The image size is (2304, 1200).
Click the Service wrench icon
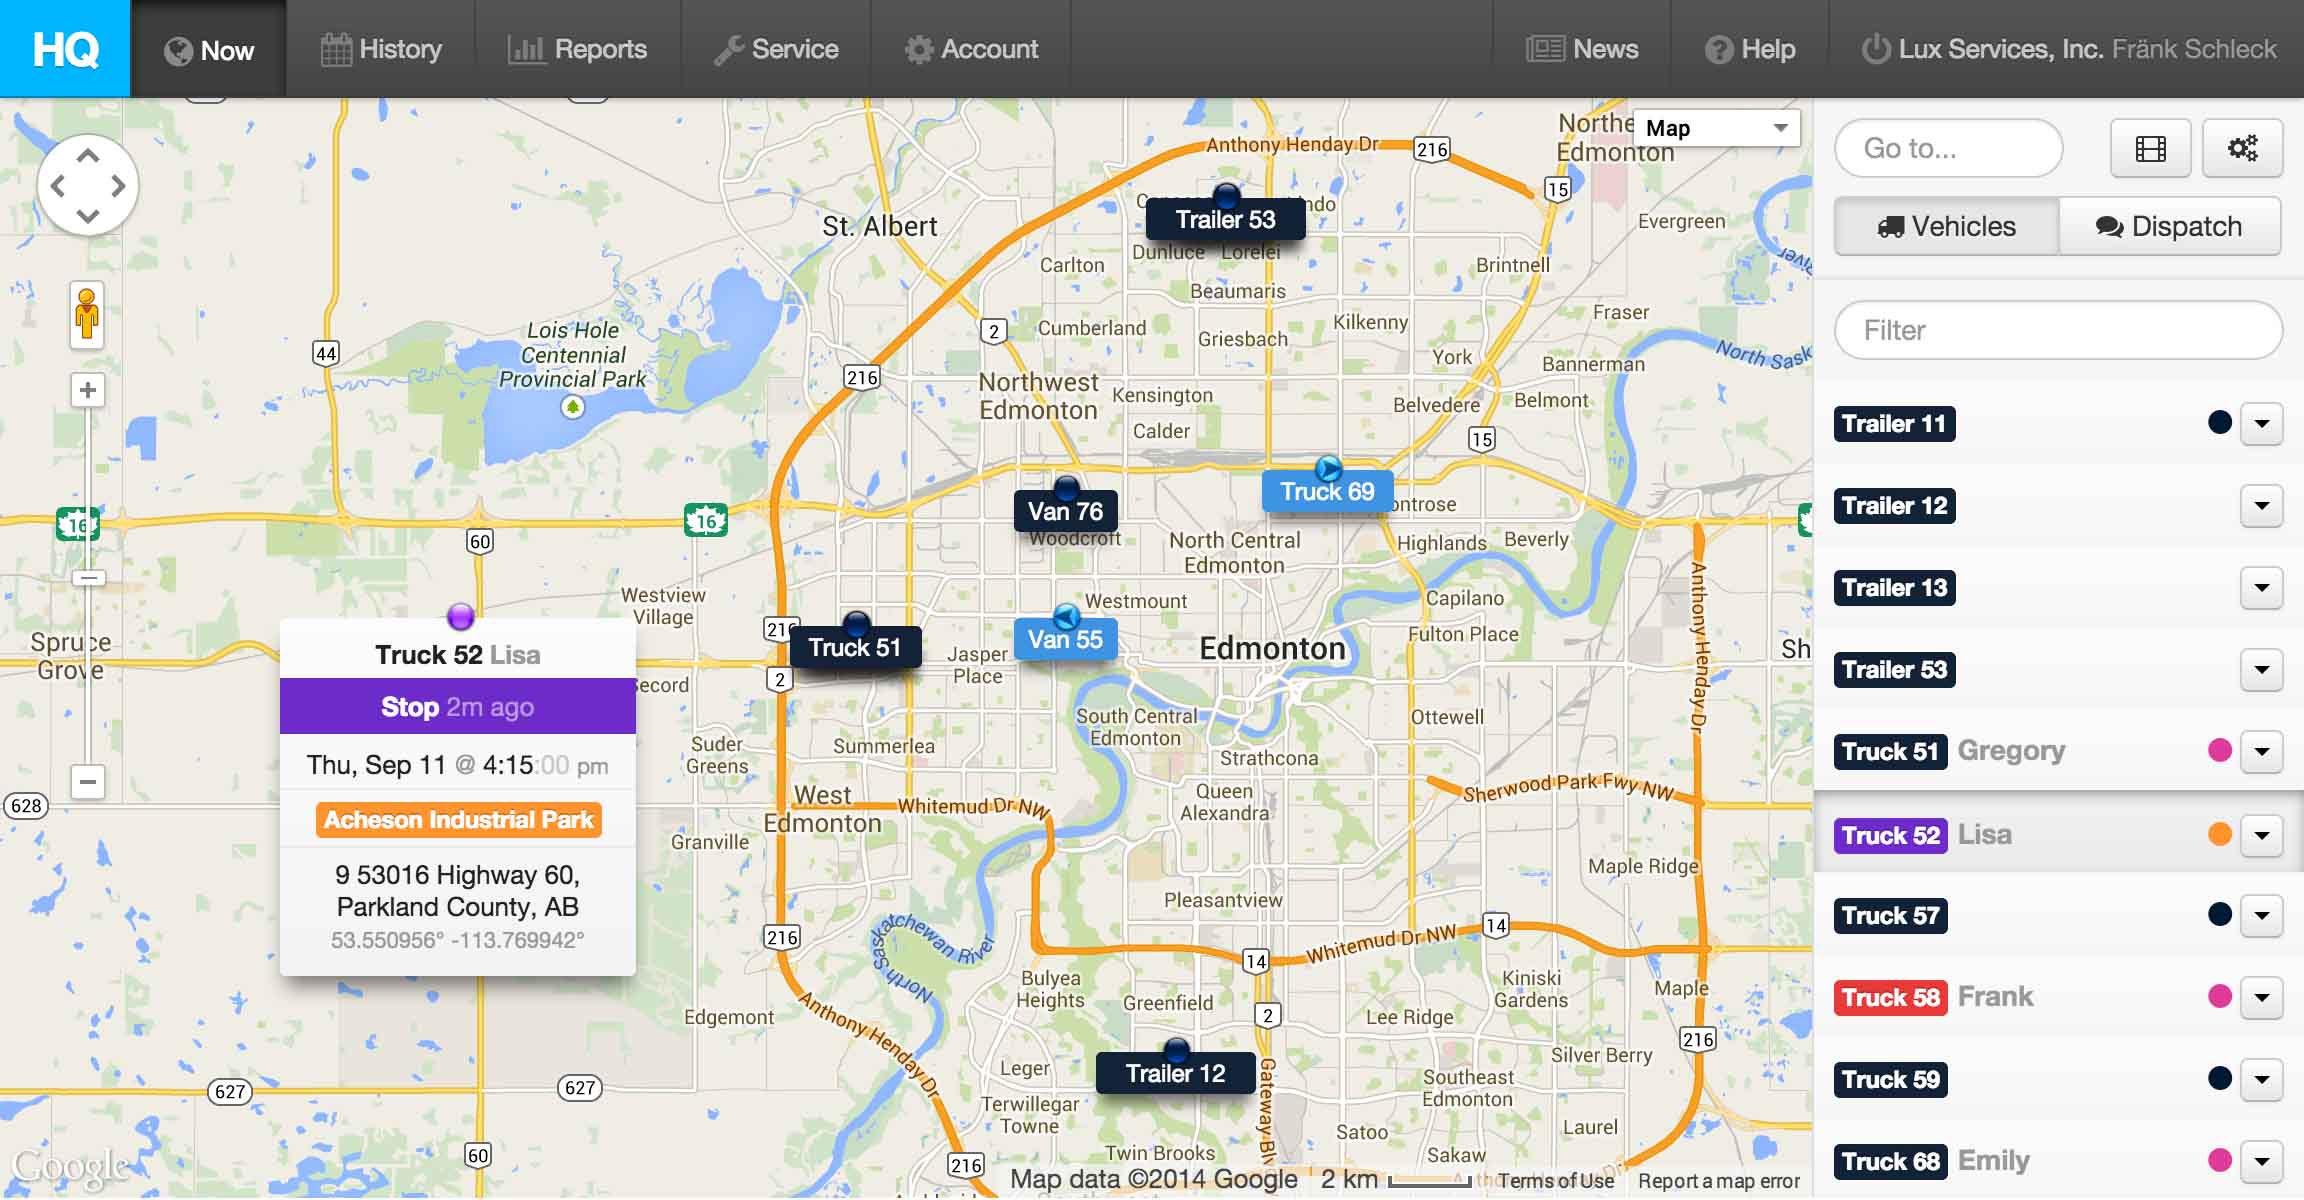click(729, 48)
